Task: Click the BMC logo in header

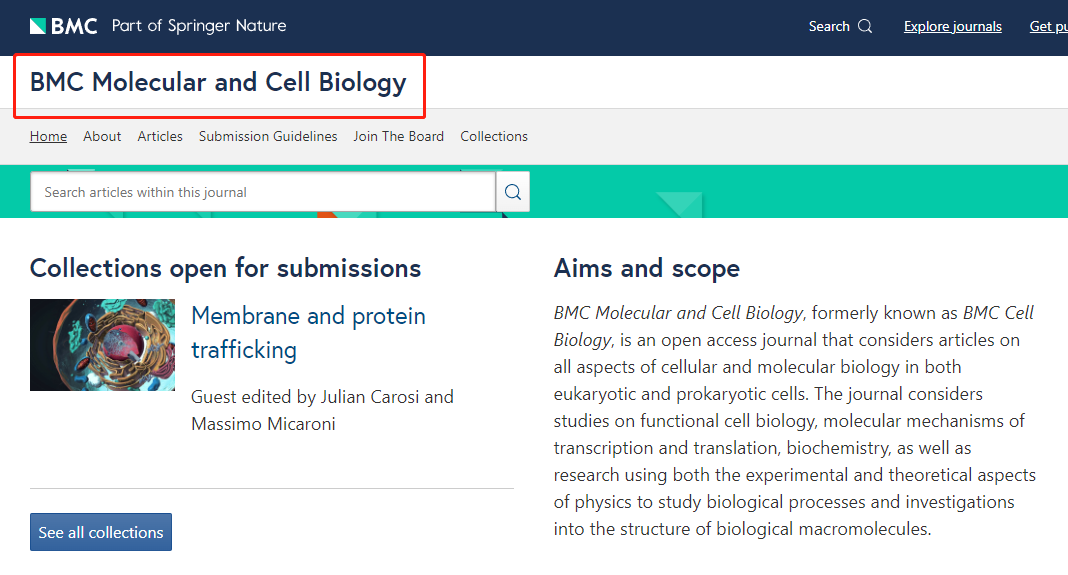Action: [x=64, y=26]
